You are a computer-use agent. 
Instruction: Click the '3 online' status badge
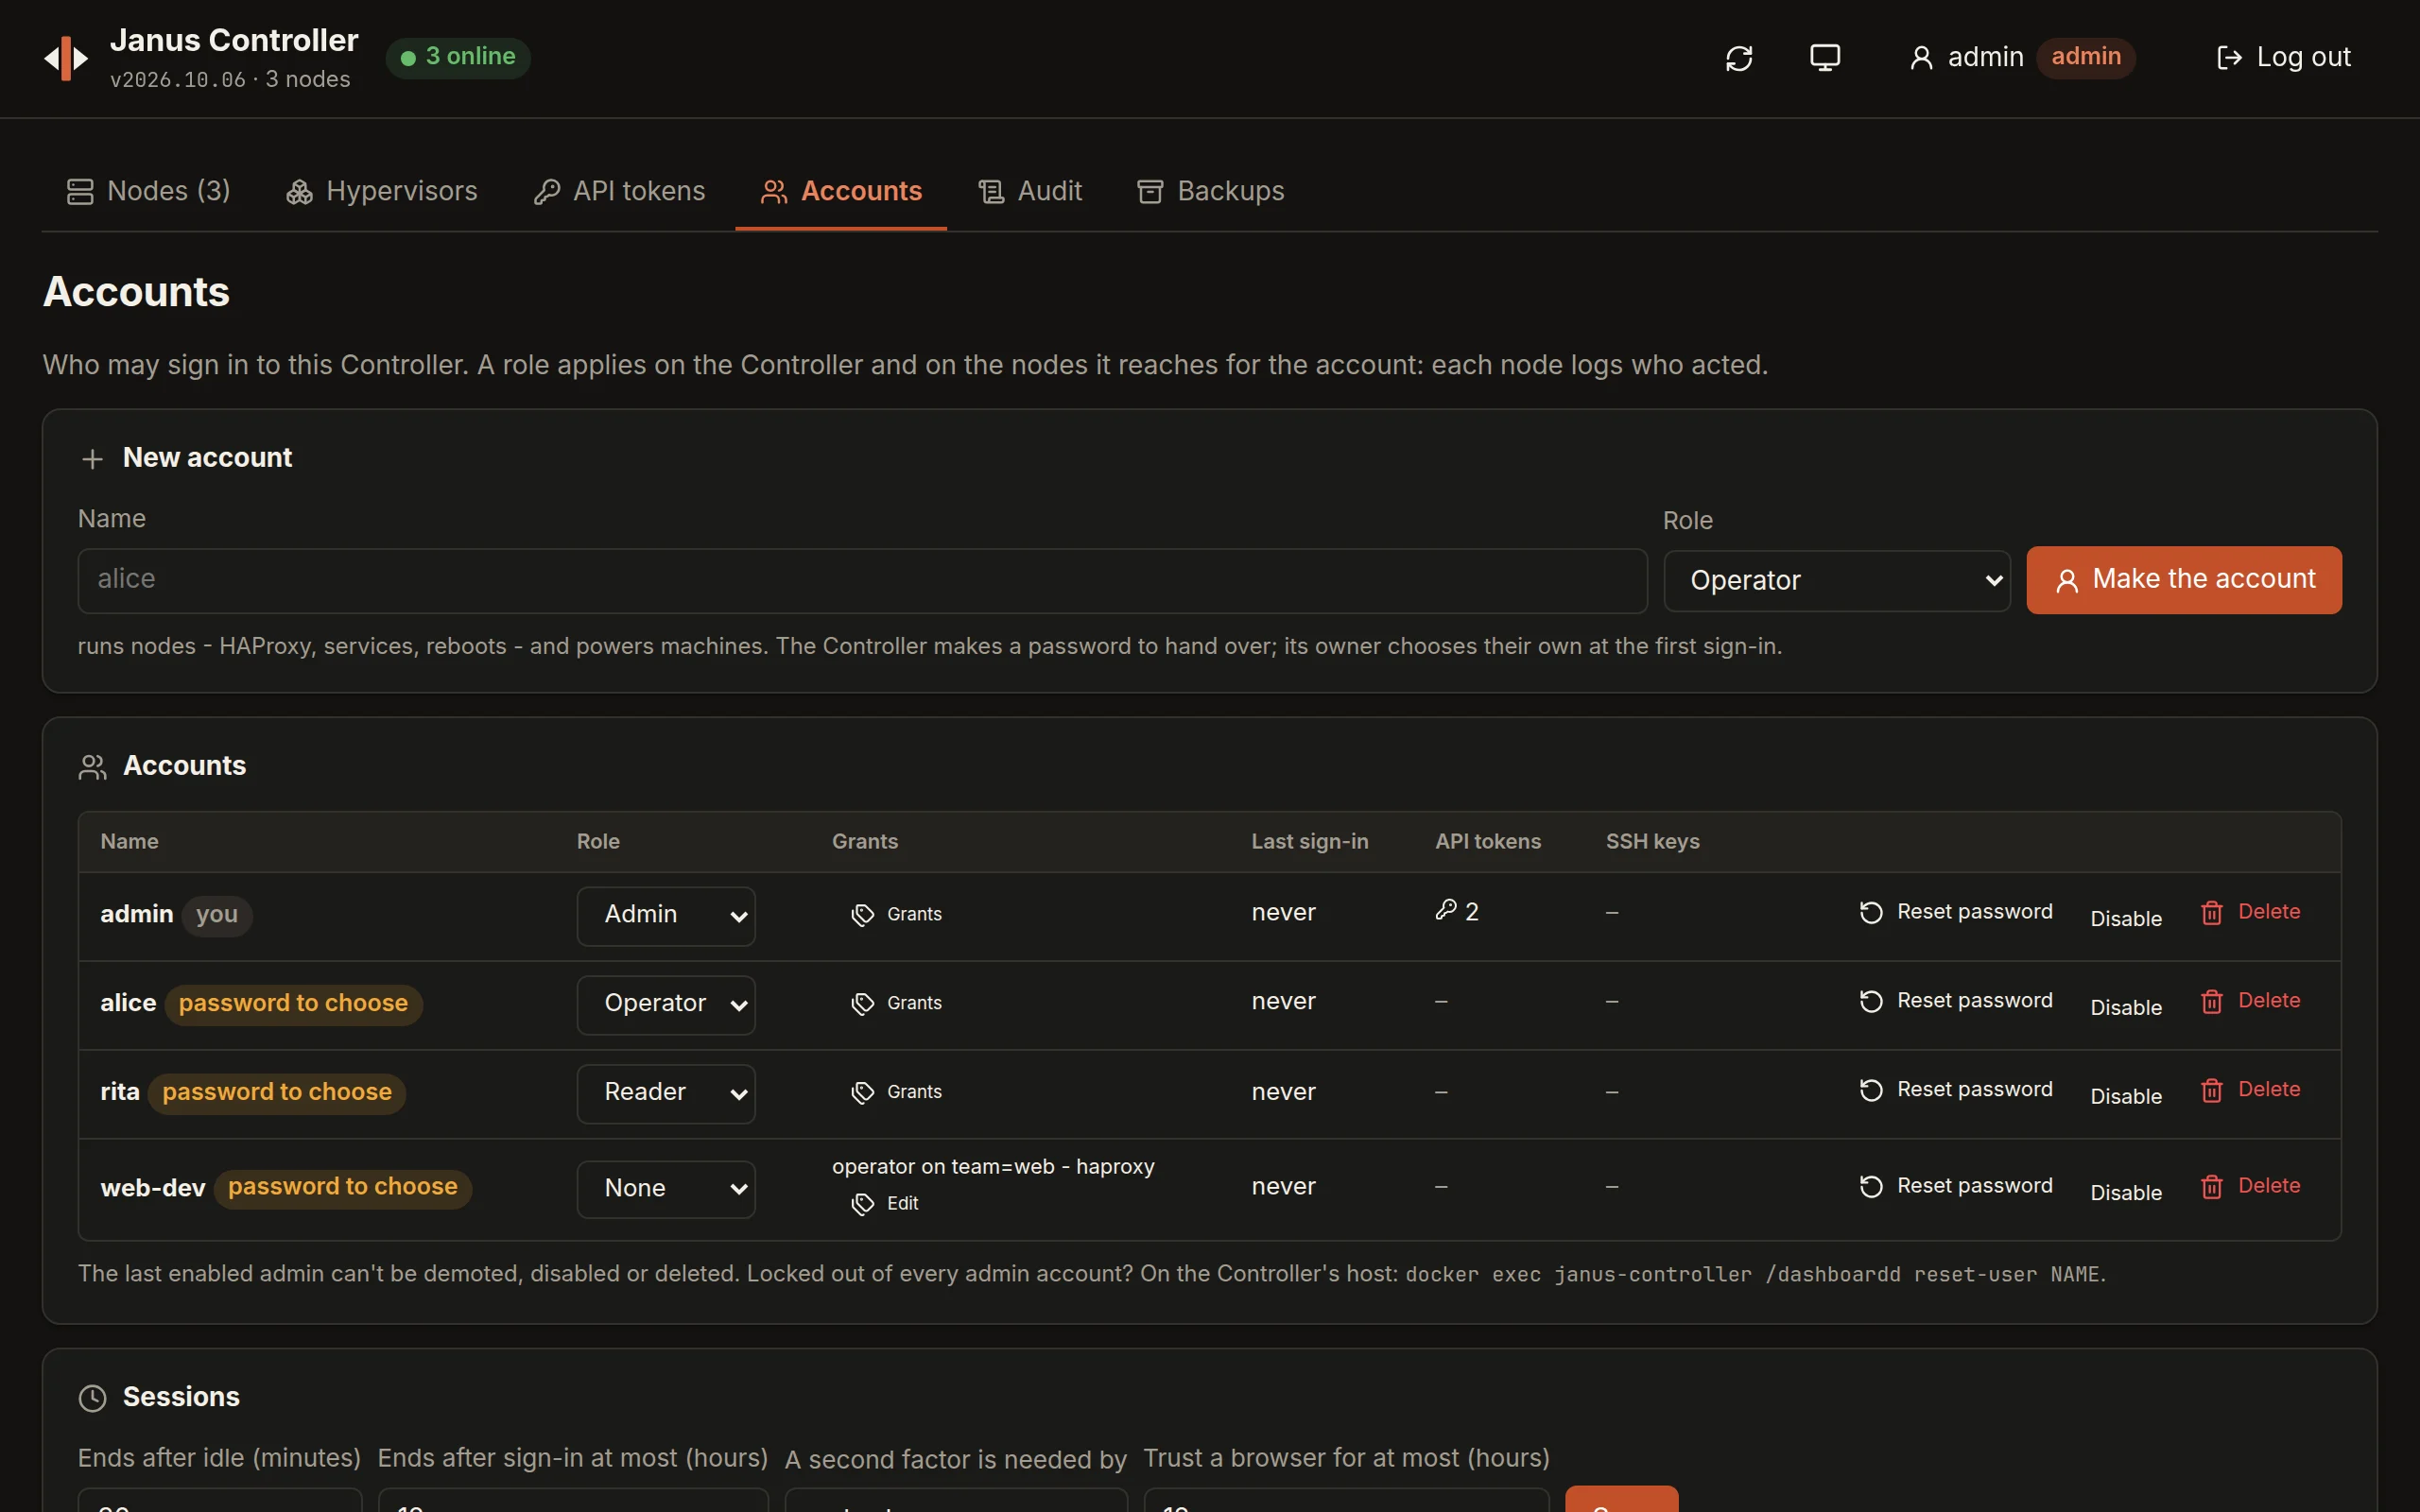tap(458, 57)
